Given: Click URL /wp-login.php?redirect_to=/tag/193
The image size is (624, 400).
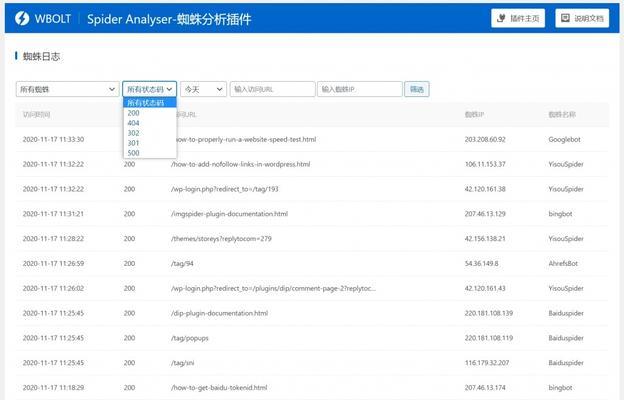Looking at the screenshot, I should coord(224,189).
